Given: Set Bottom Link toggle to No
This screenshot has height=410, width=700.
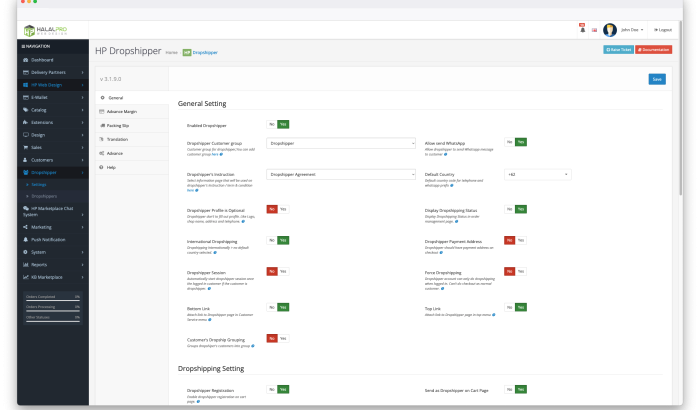Looking at the screenshot, I should click(271, 307).
